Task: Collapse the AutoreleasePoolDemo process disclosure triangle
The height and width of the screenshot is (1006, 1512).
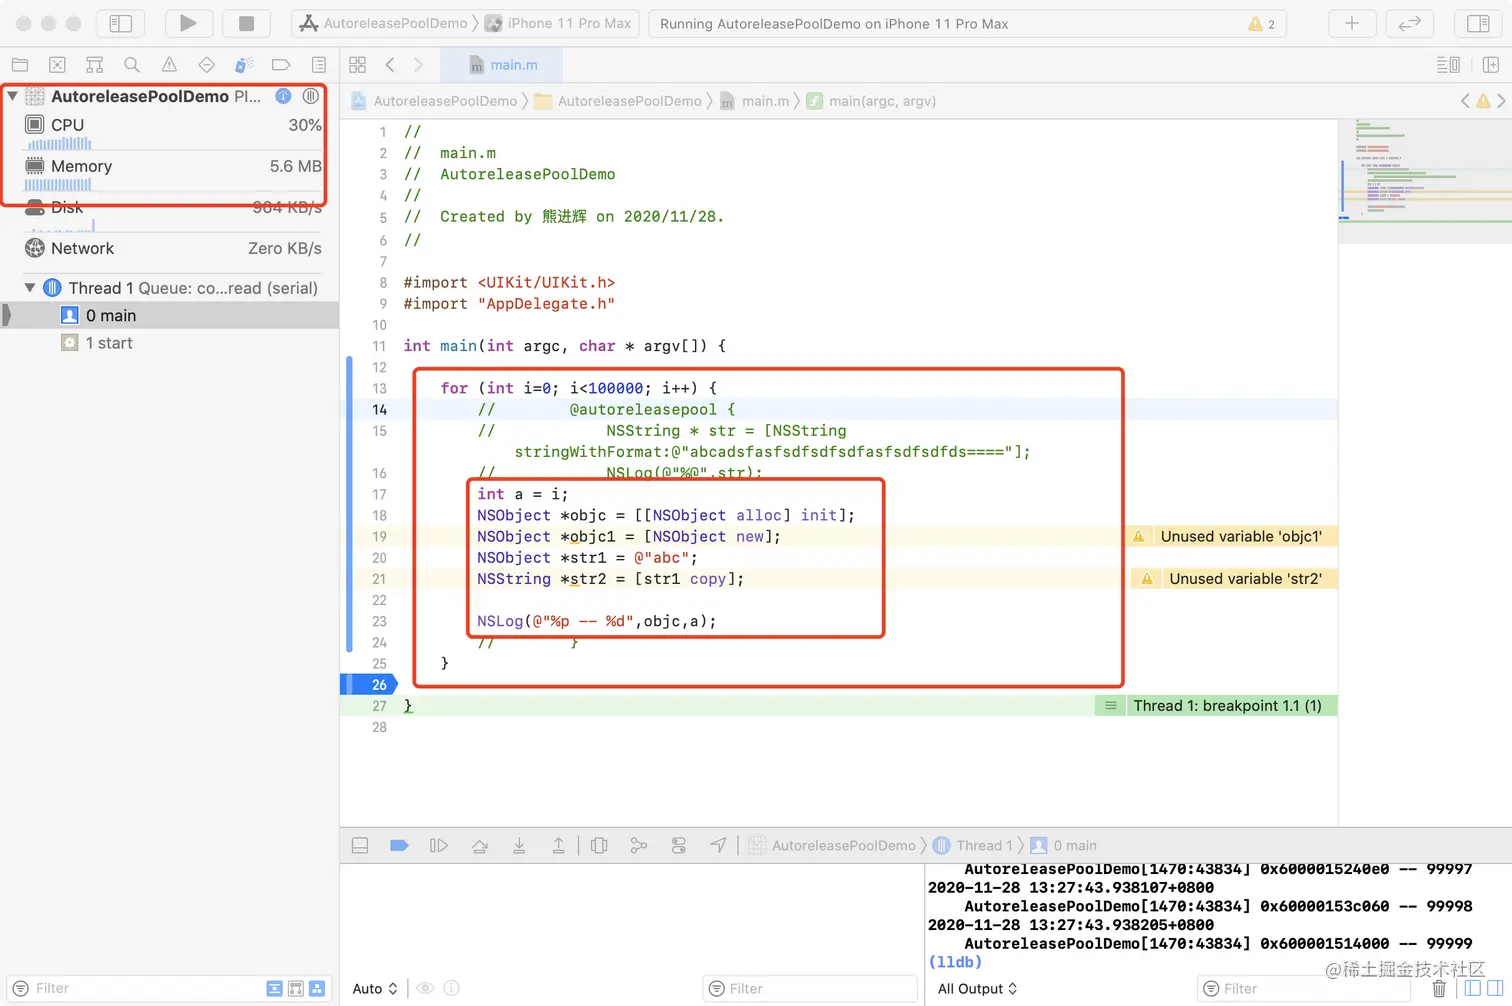Action: (x=13, y=96)
